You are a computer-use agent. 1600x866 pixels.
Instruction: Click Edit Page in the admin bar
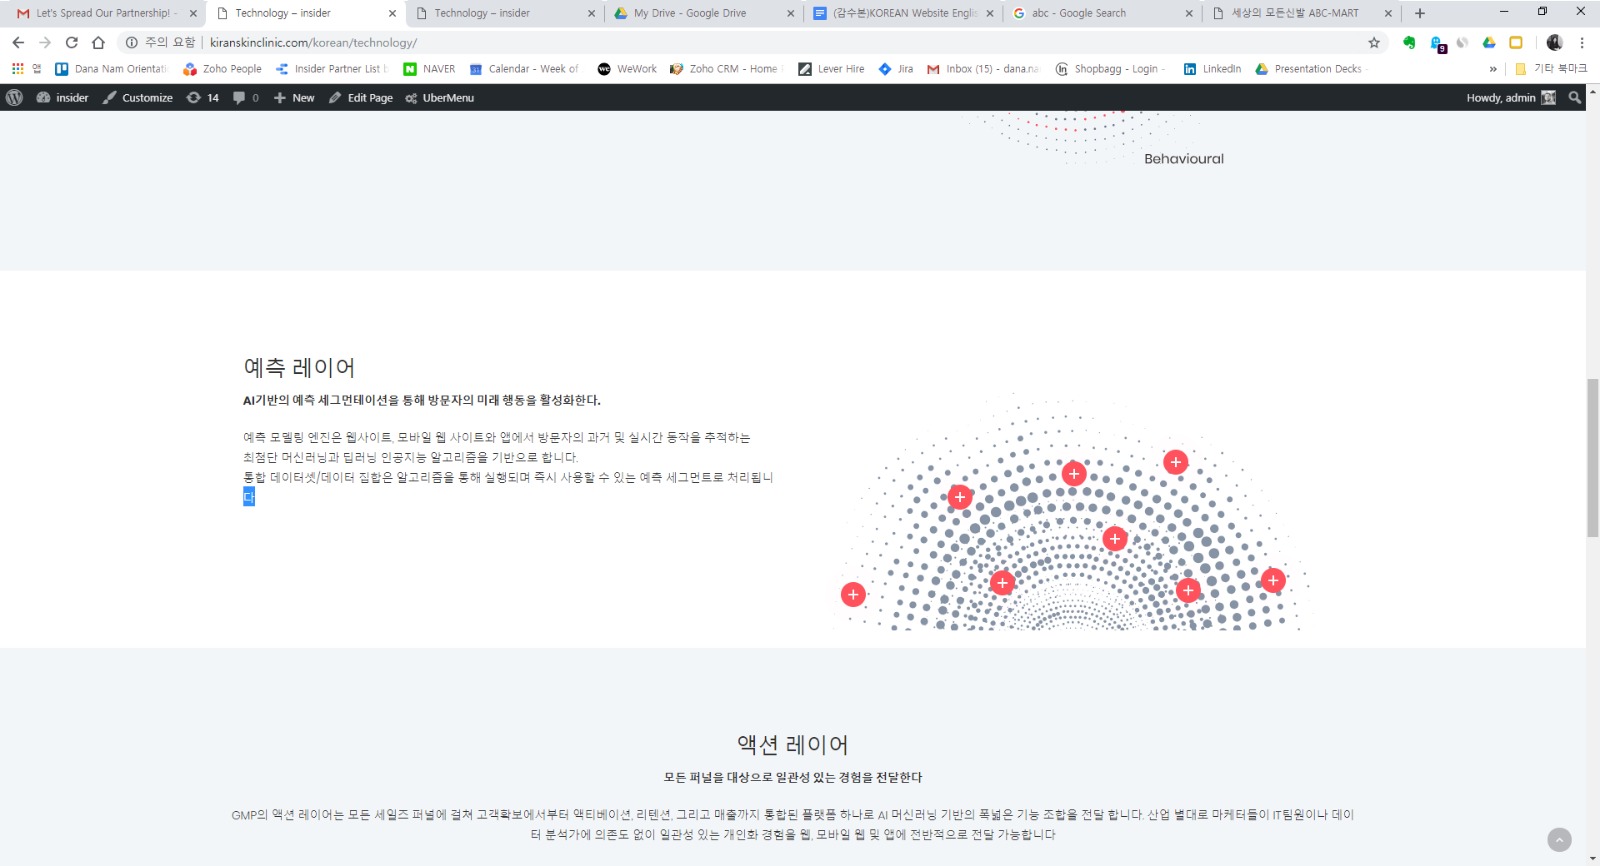click(361, 98)
